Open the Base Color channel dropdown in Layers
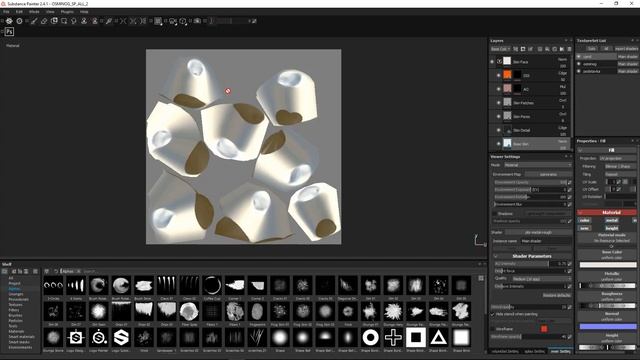640x360 pixels. click(x=500, y=49)
